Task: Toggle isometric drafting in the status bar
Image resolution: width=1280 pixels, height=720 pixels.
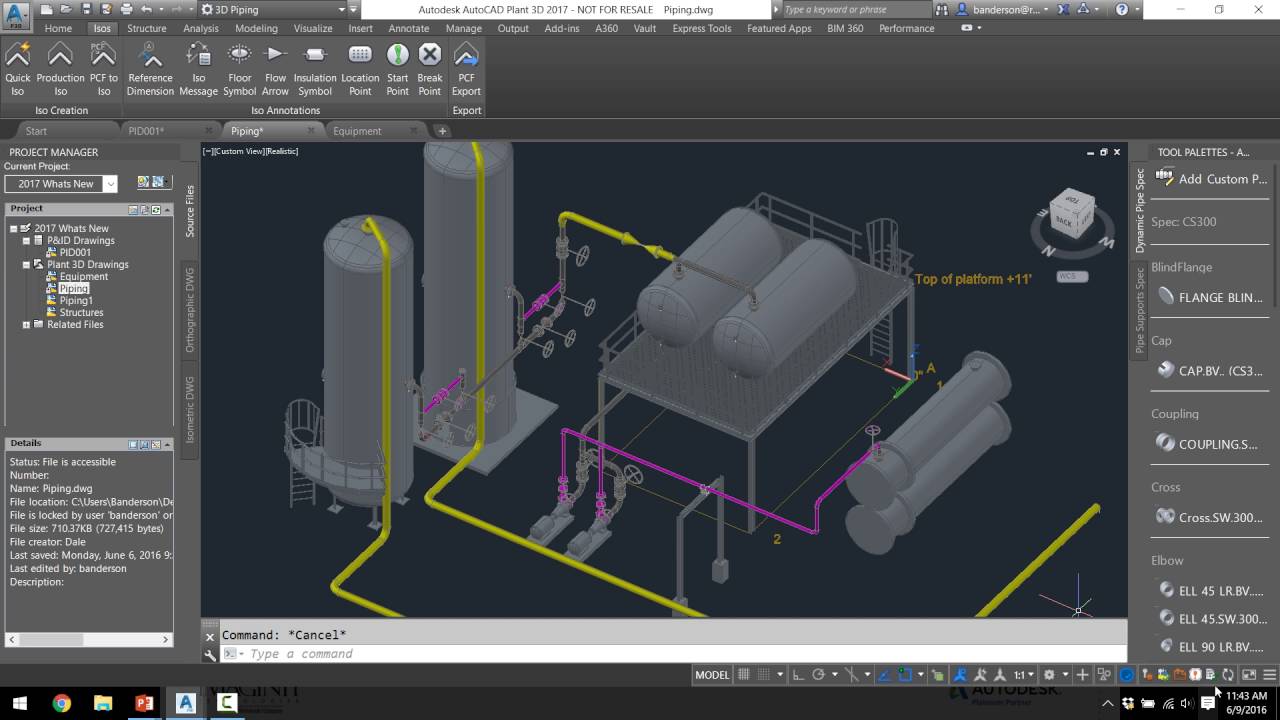Action: pyautogui.click(x=852, y=675)
